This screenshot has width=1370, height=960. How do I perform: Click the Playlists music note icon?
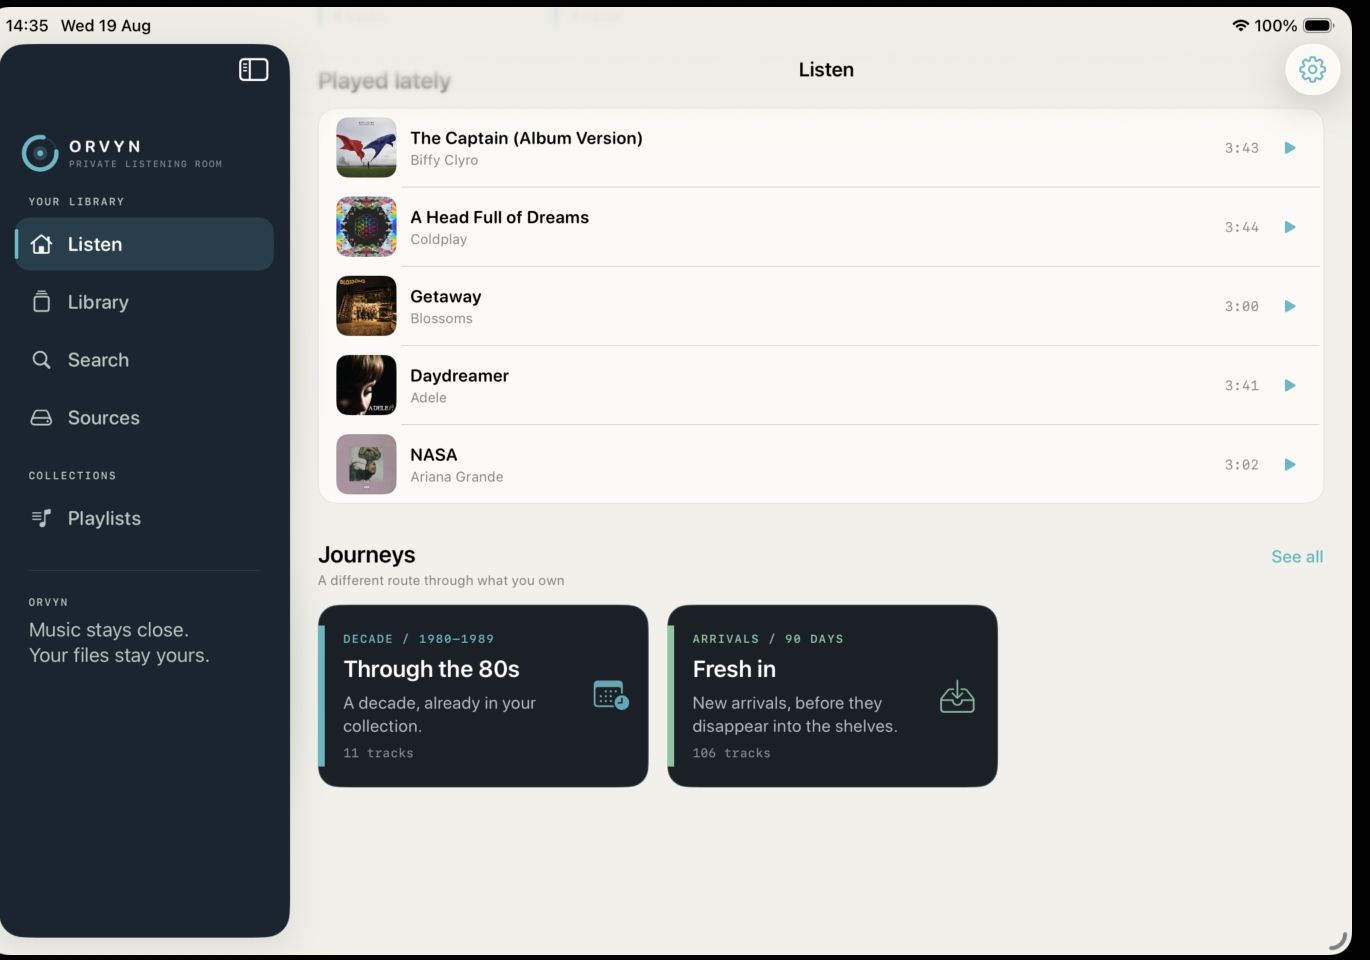pos(41,518)
